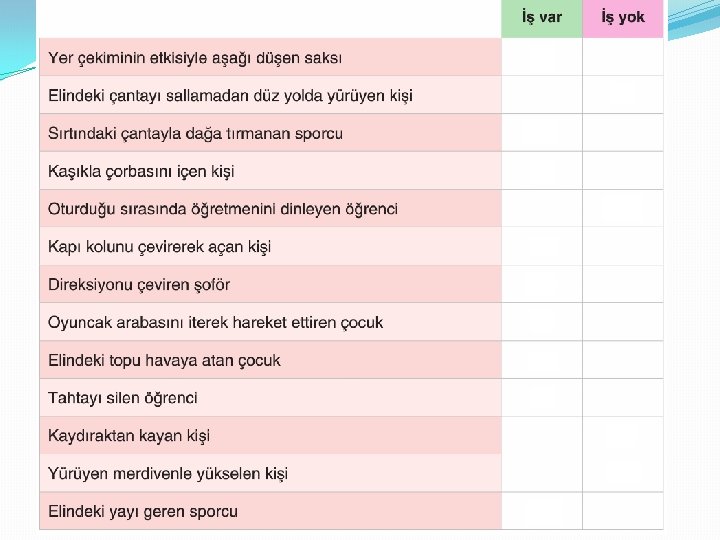This screenshot has width=720, height=540.
Task: Mark İş var for topu havaya atan çocuk
Action: pos(541,360)
